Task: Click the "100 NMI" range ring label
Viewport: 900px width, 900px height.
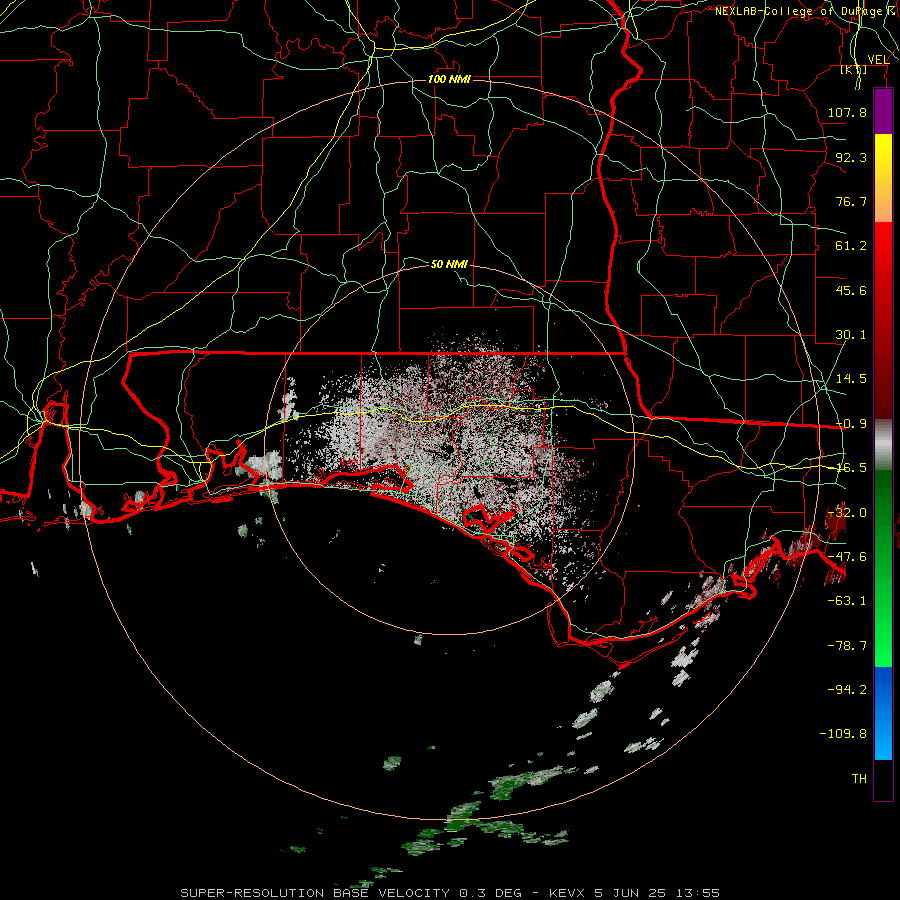Action: [449, 79]
